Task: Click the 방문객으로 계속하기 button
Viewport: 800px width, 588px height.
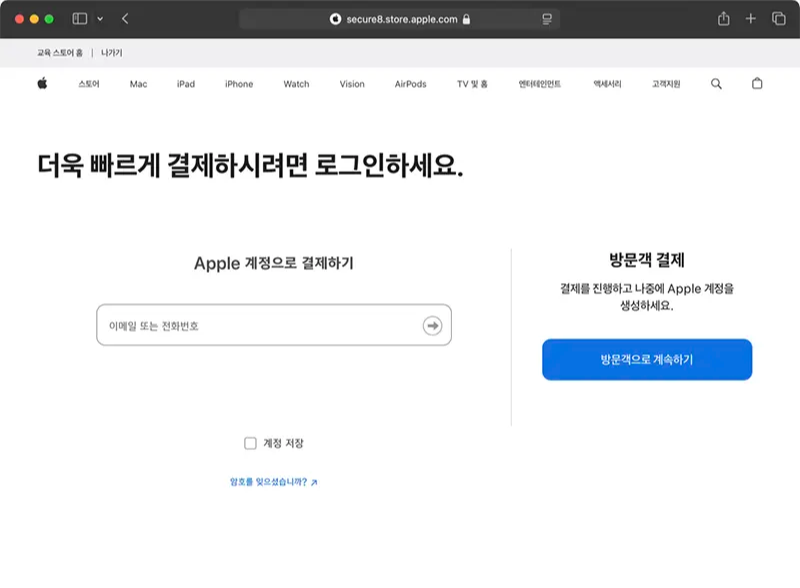Action: [x=646, y=359]
